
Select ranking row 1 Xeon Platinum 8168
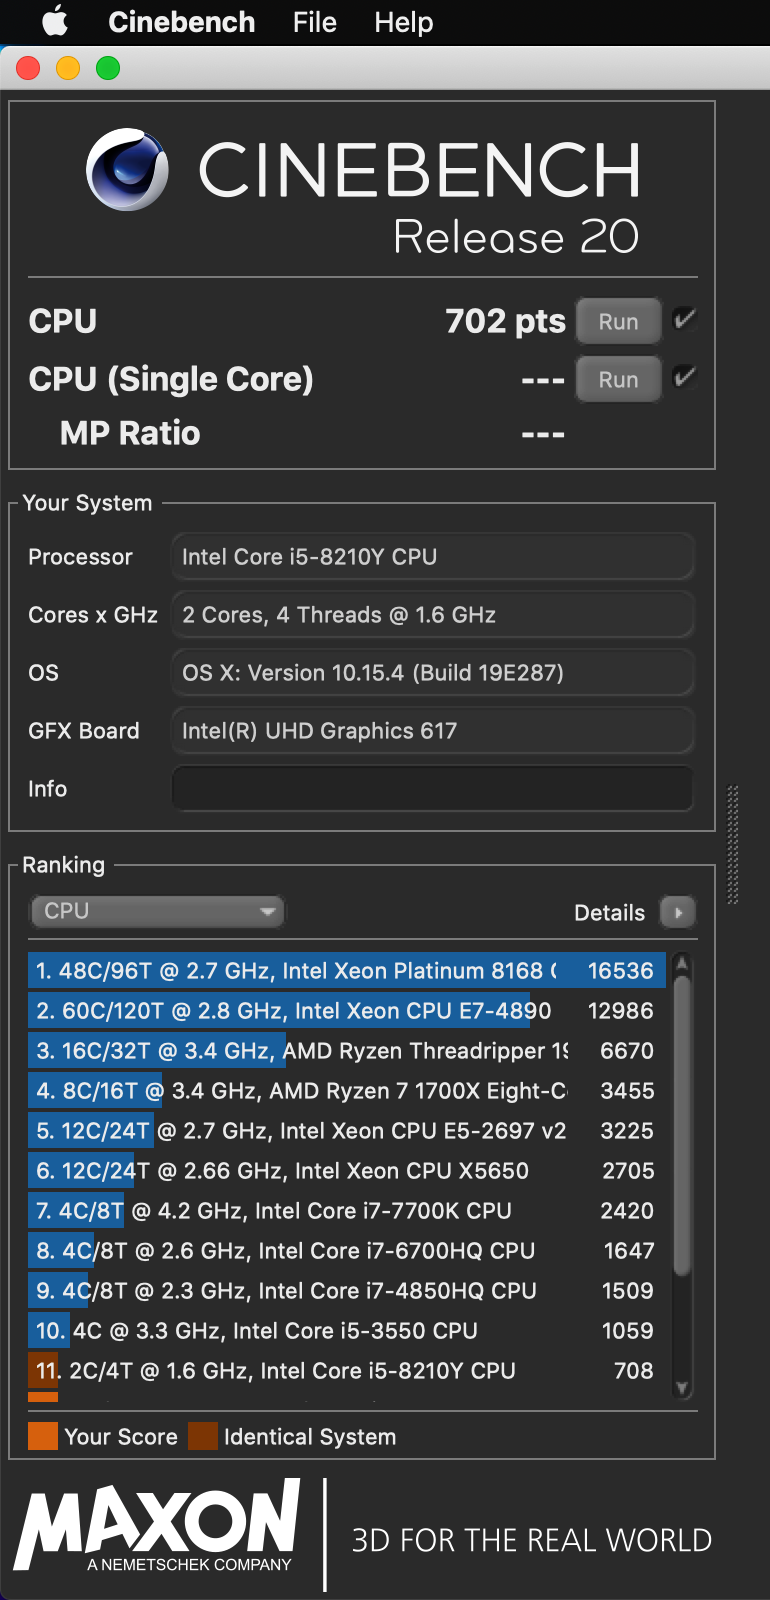coord(346,971)
